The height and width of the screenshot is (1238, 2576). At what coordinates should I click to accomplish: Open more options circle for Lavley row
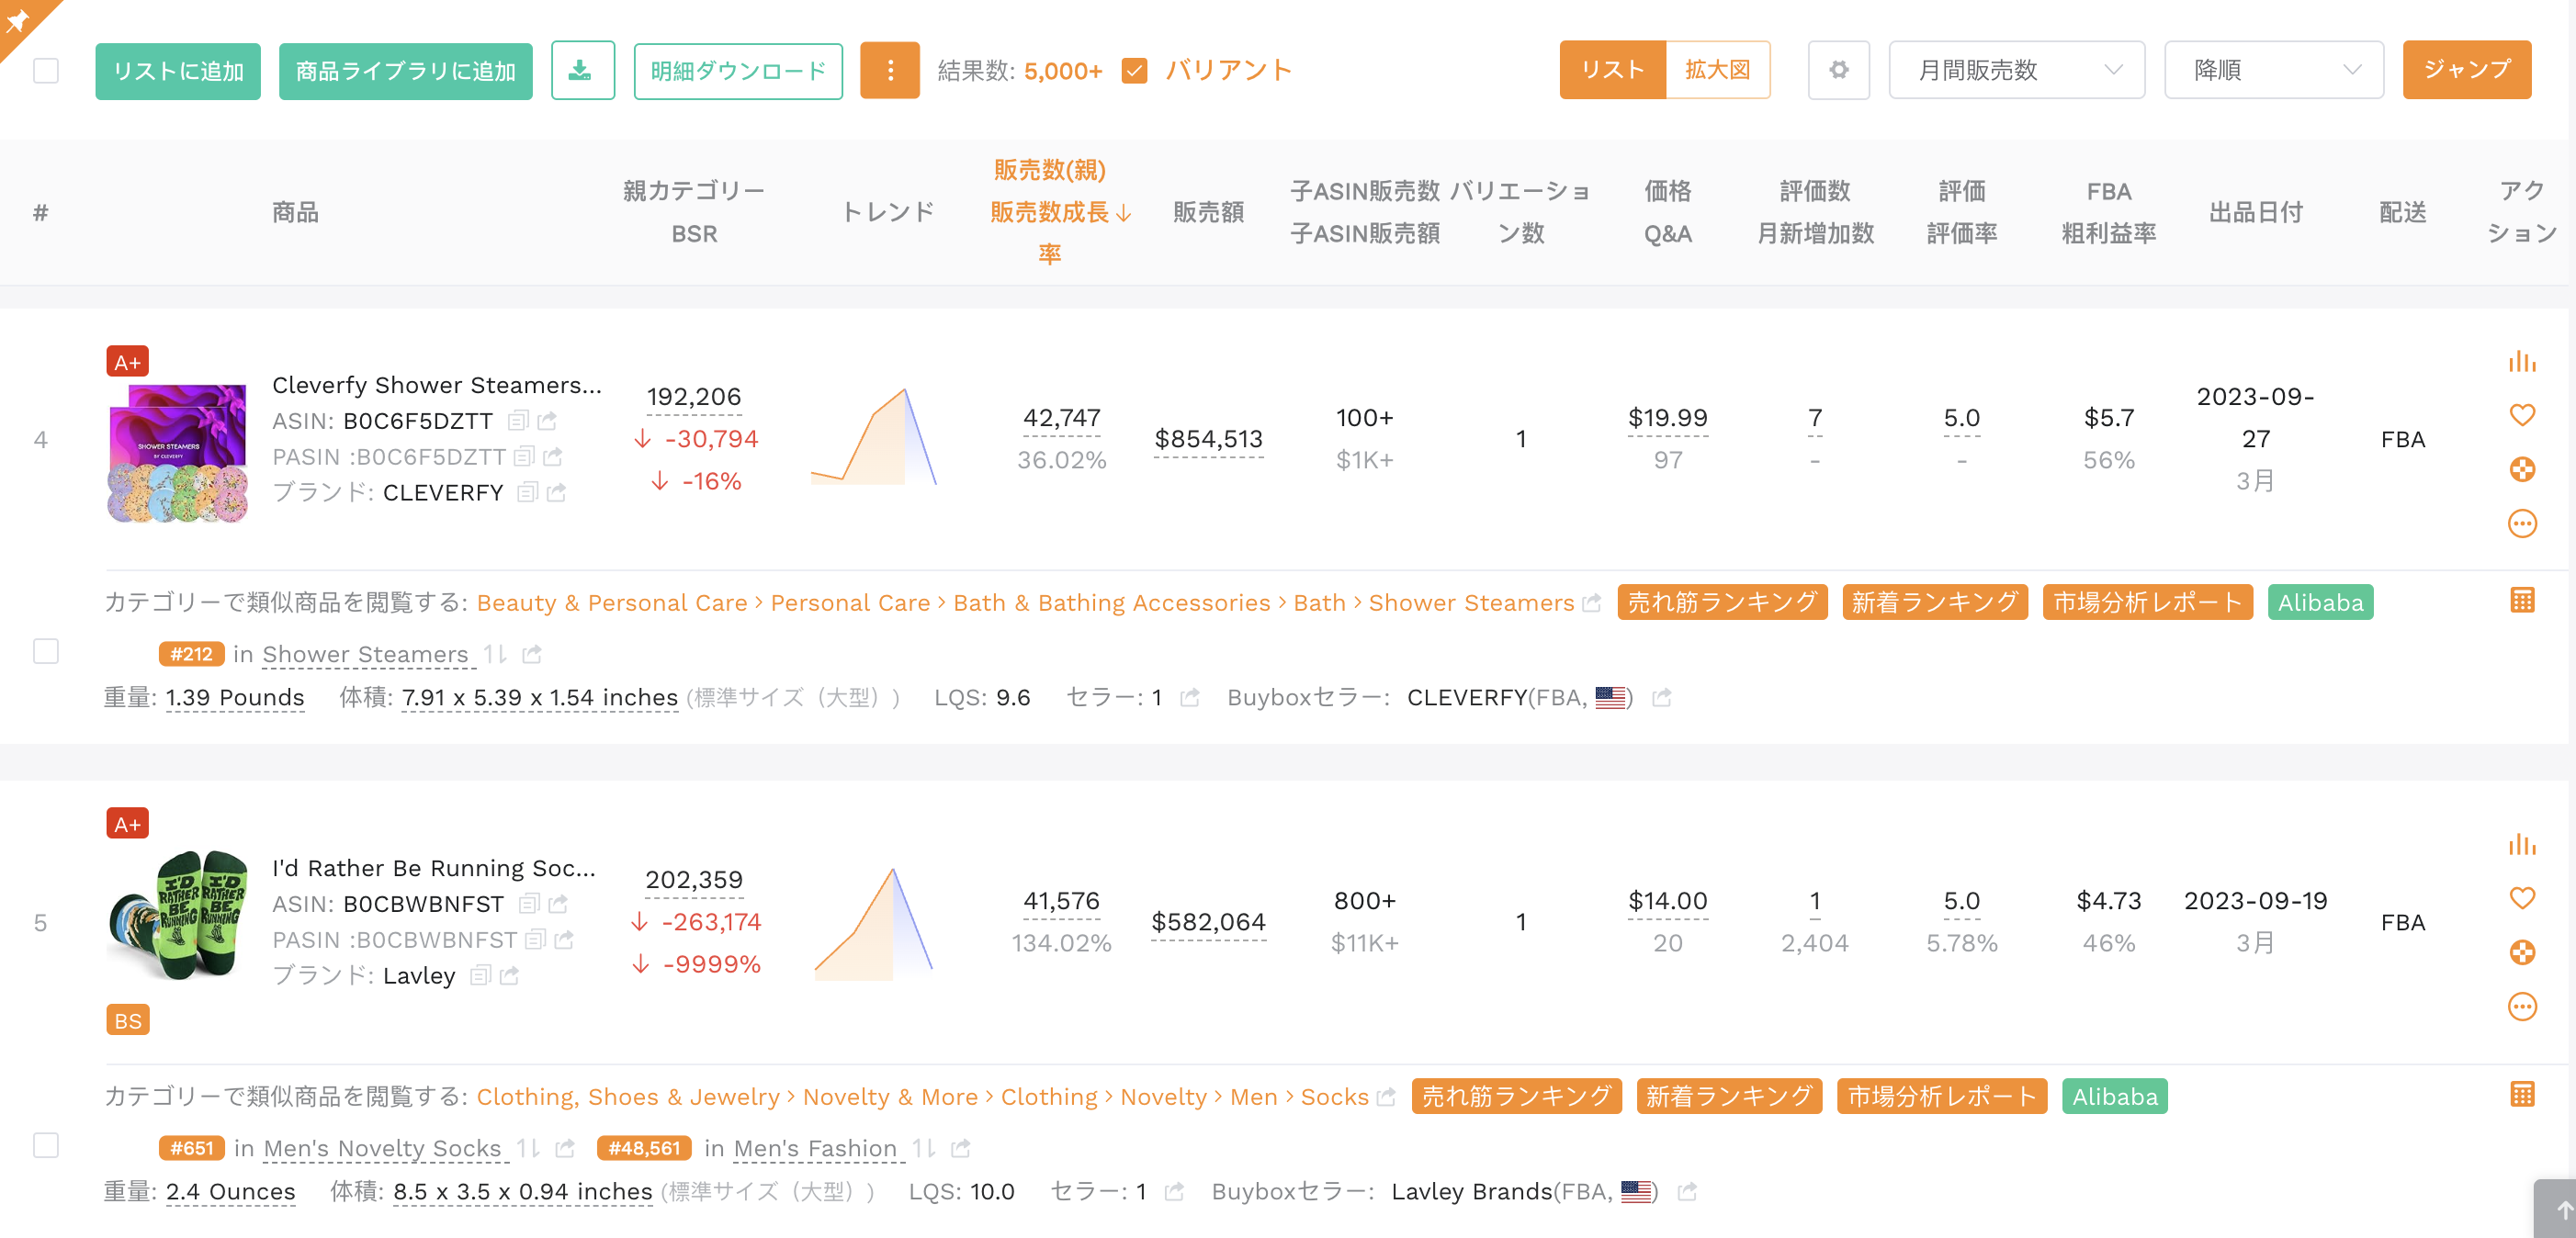(2522, 1006)
